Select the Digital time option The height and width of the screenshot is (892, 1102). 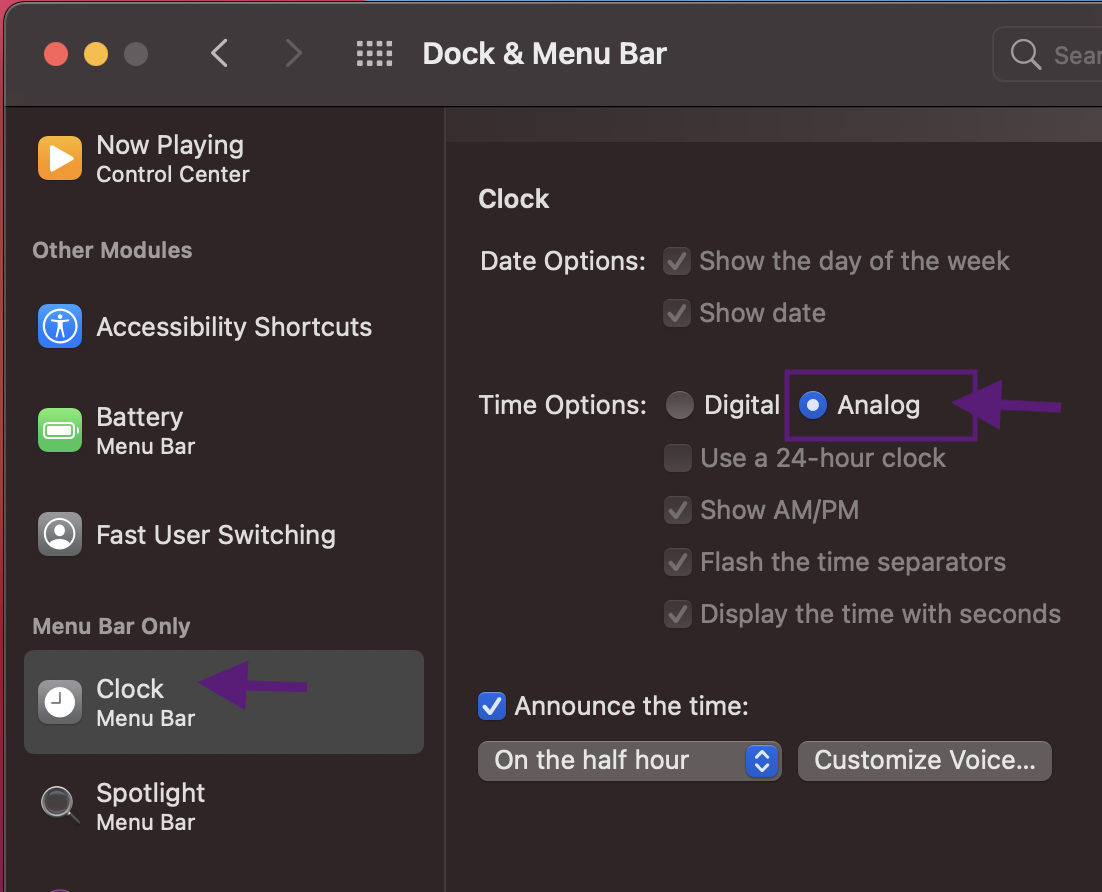(680, 405)
